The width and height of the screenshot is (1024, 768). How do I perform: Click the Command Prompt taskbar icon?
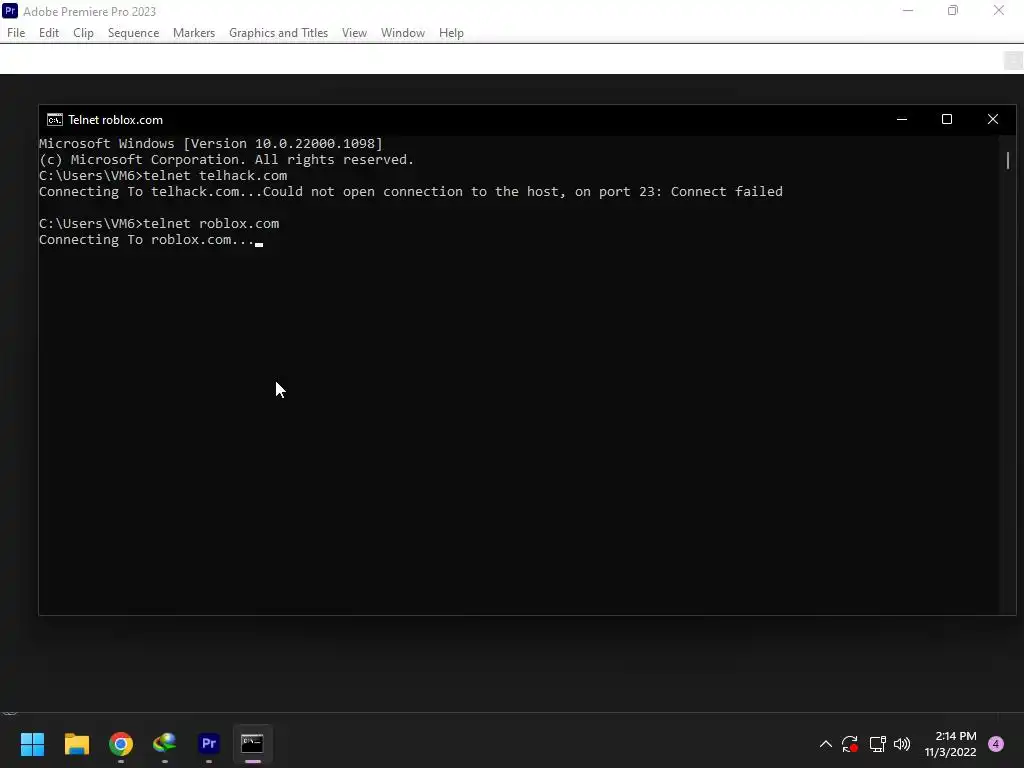[x=252, y=744]
